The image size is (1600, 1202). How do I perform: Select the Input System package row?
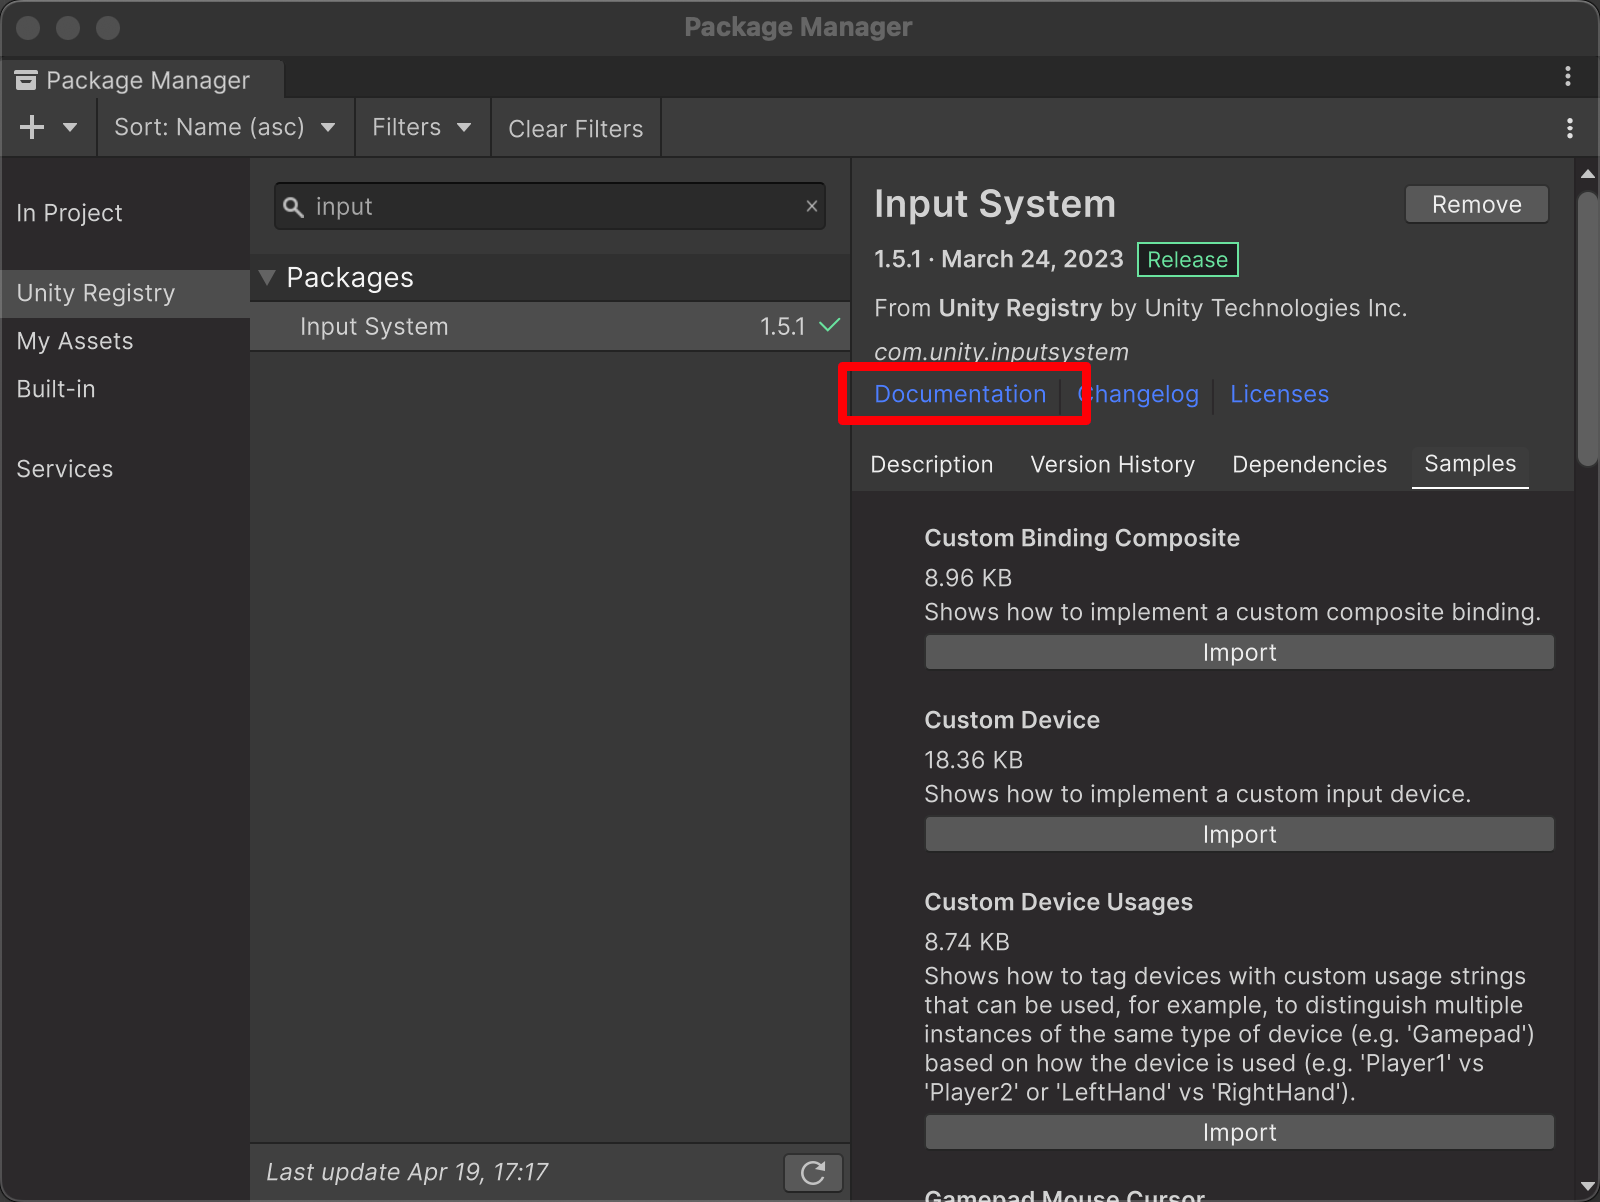550,327
